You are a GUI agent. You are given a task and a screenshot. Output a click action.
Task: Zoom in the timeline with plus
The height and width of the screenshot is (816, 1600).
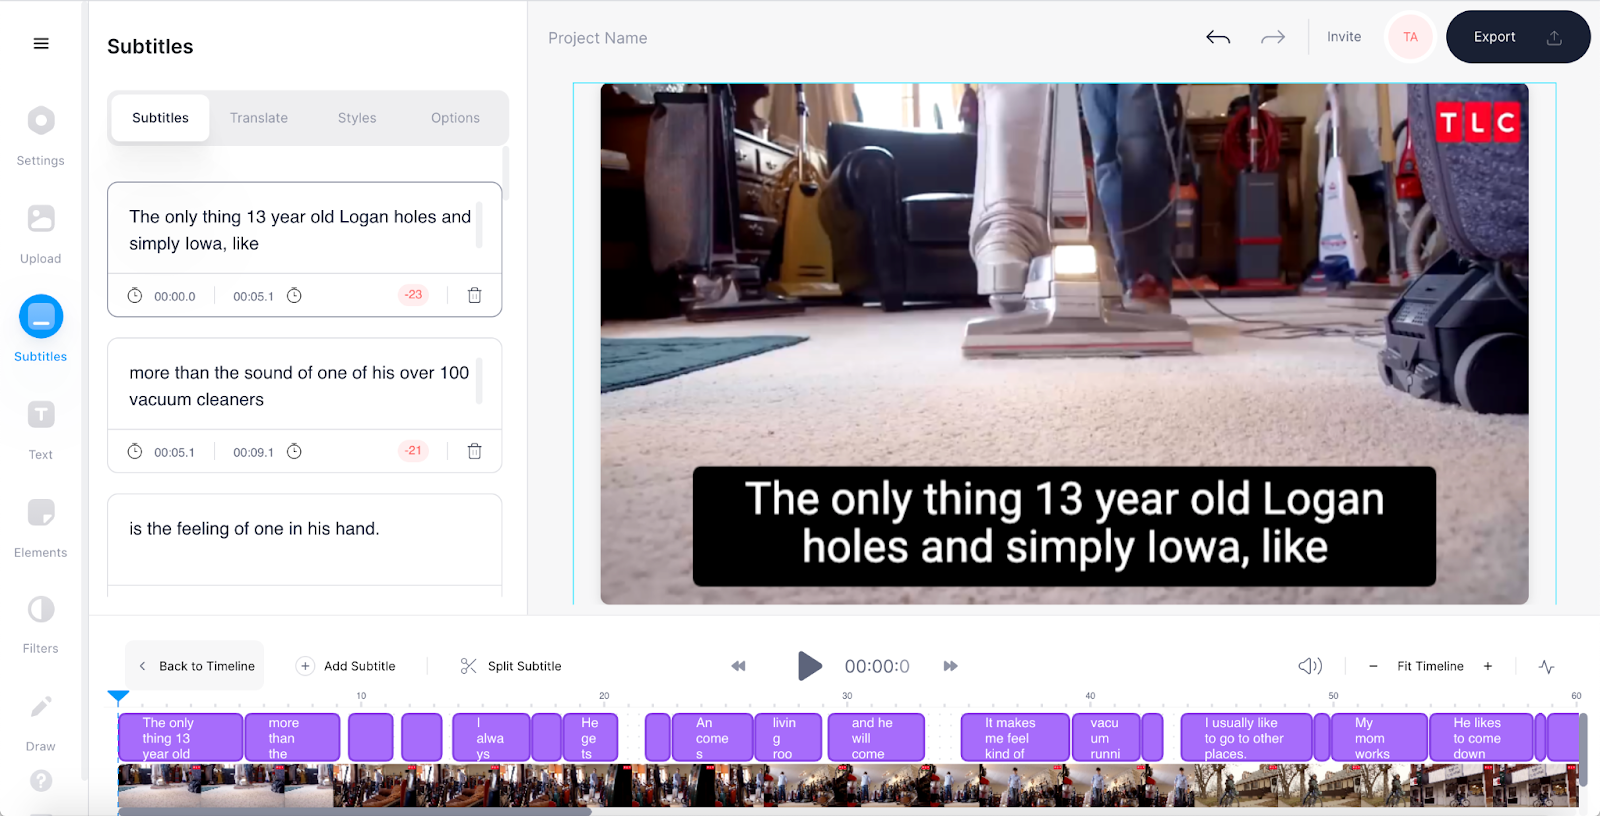click(x=1488, y=666)
